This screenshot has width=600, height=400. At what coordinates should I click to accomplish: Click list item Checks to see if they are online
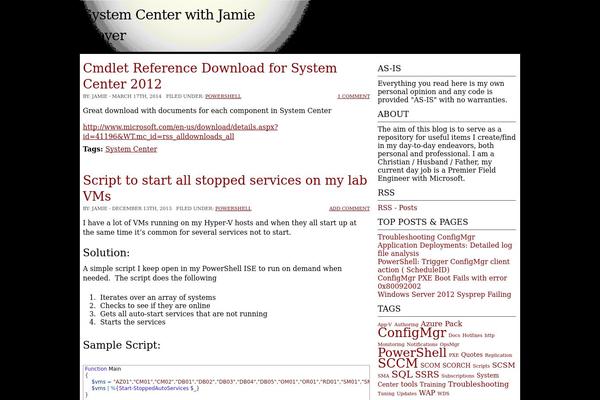point(155,305)
